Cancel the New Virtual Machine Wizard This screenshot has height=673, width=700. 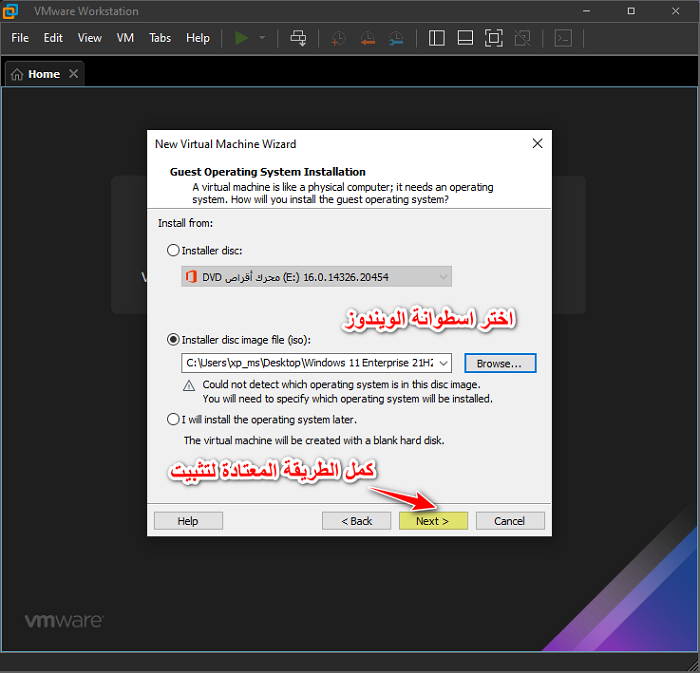pos(510,521)
